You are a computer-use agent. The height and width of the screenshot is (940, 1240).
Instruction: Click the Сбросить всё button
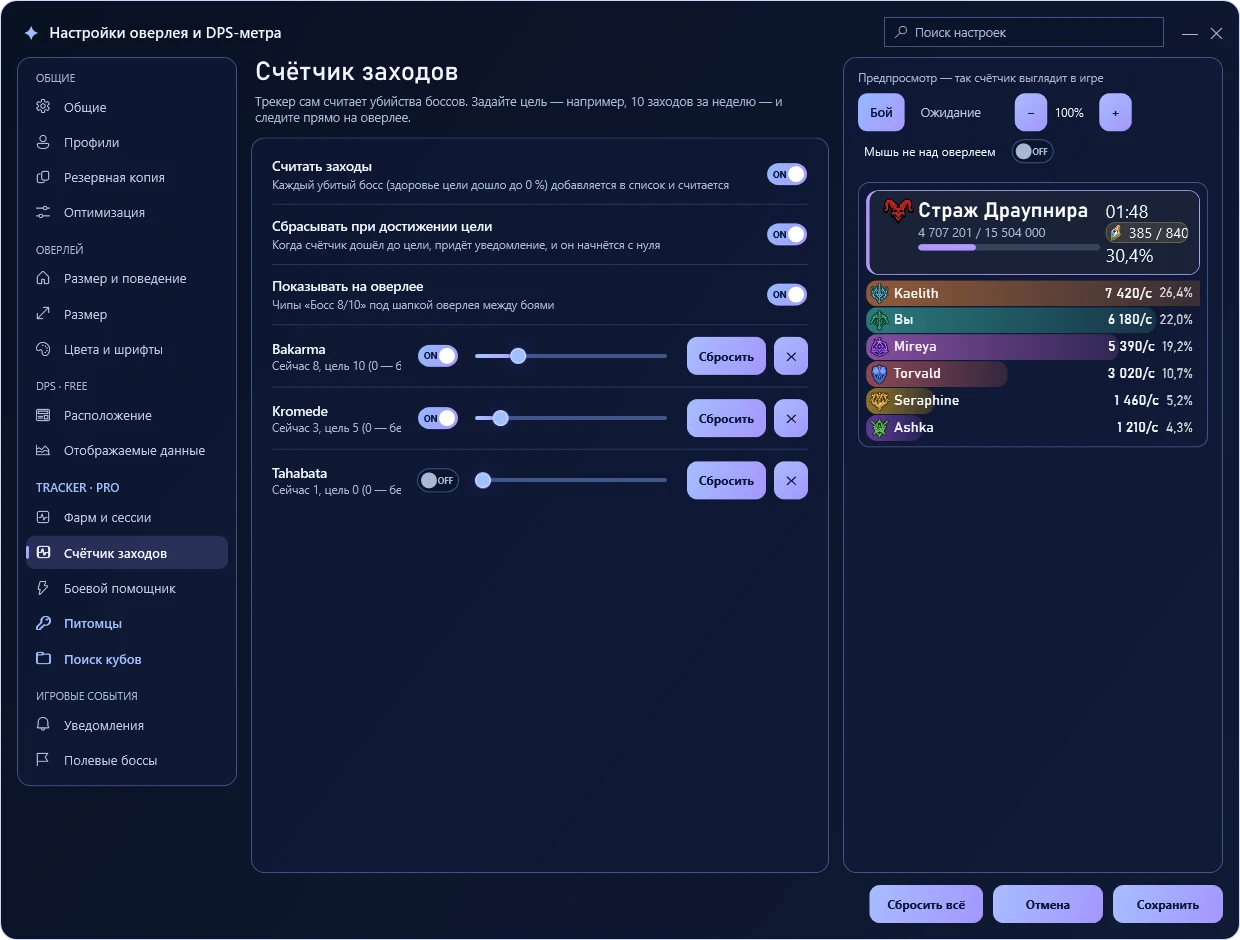point(926,904)
